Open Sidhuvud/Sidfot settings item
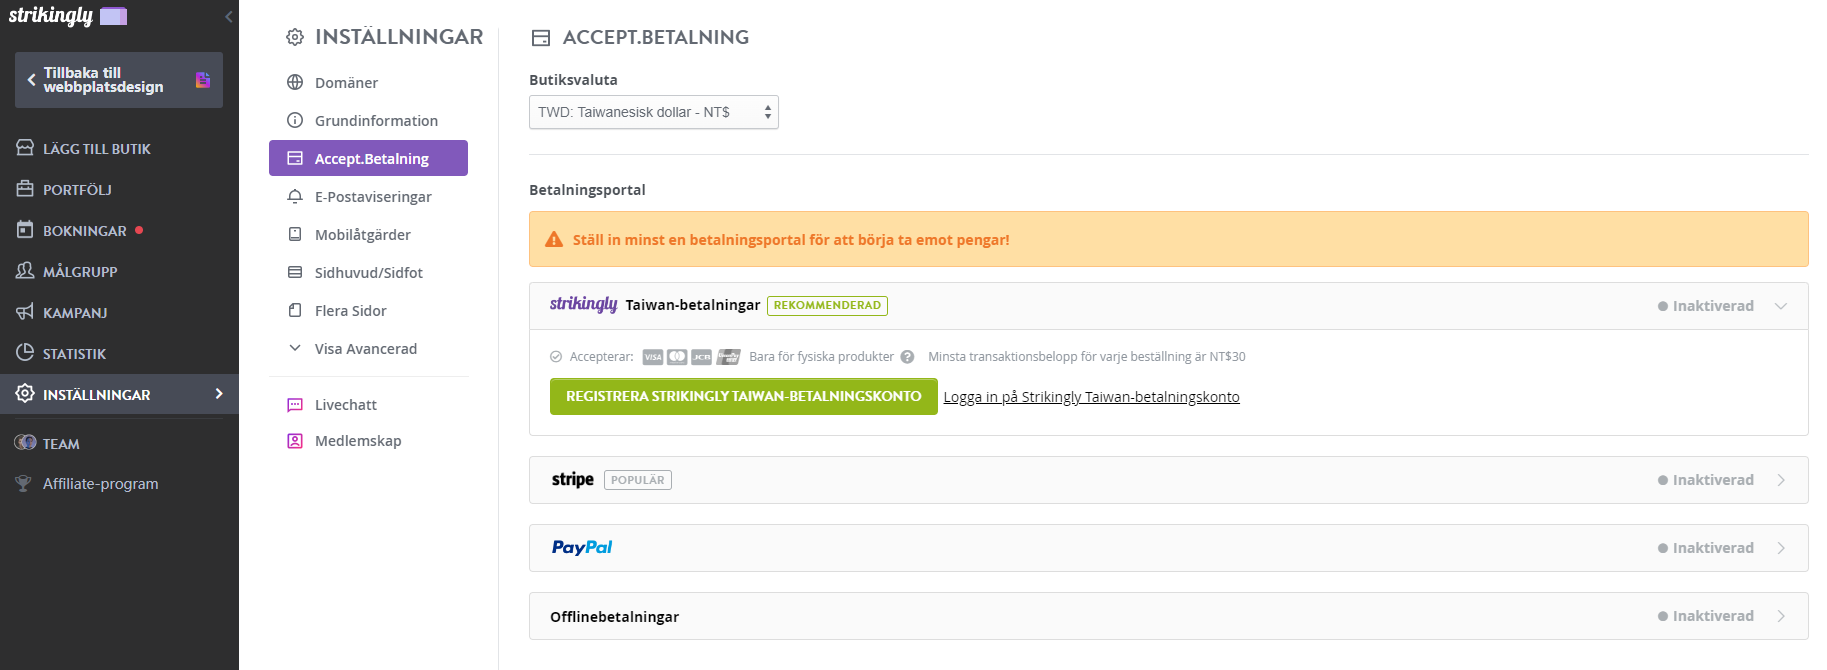1827x670 pixels. [x=368, y=272]
